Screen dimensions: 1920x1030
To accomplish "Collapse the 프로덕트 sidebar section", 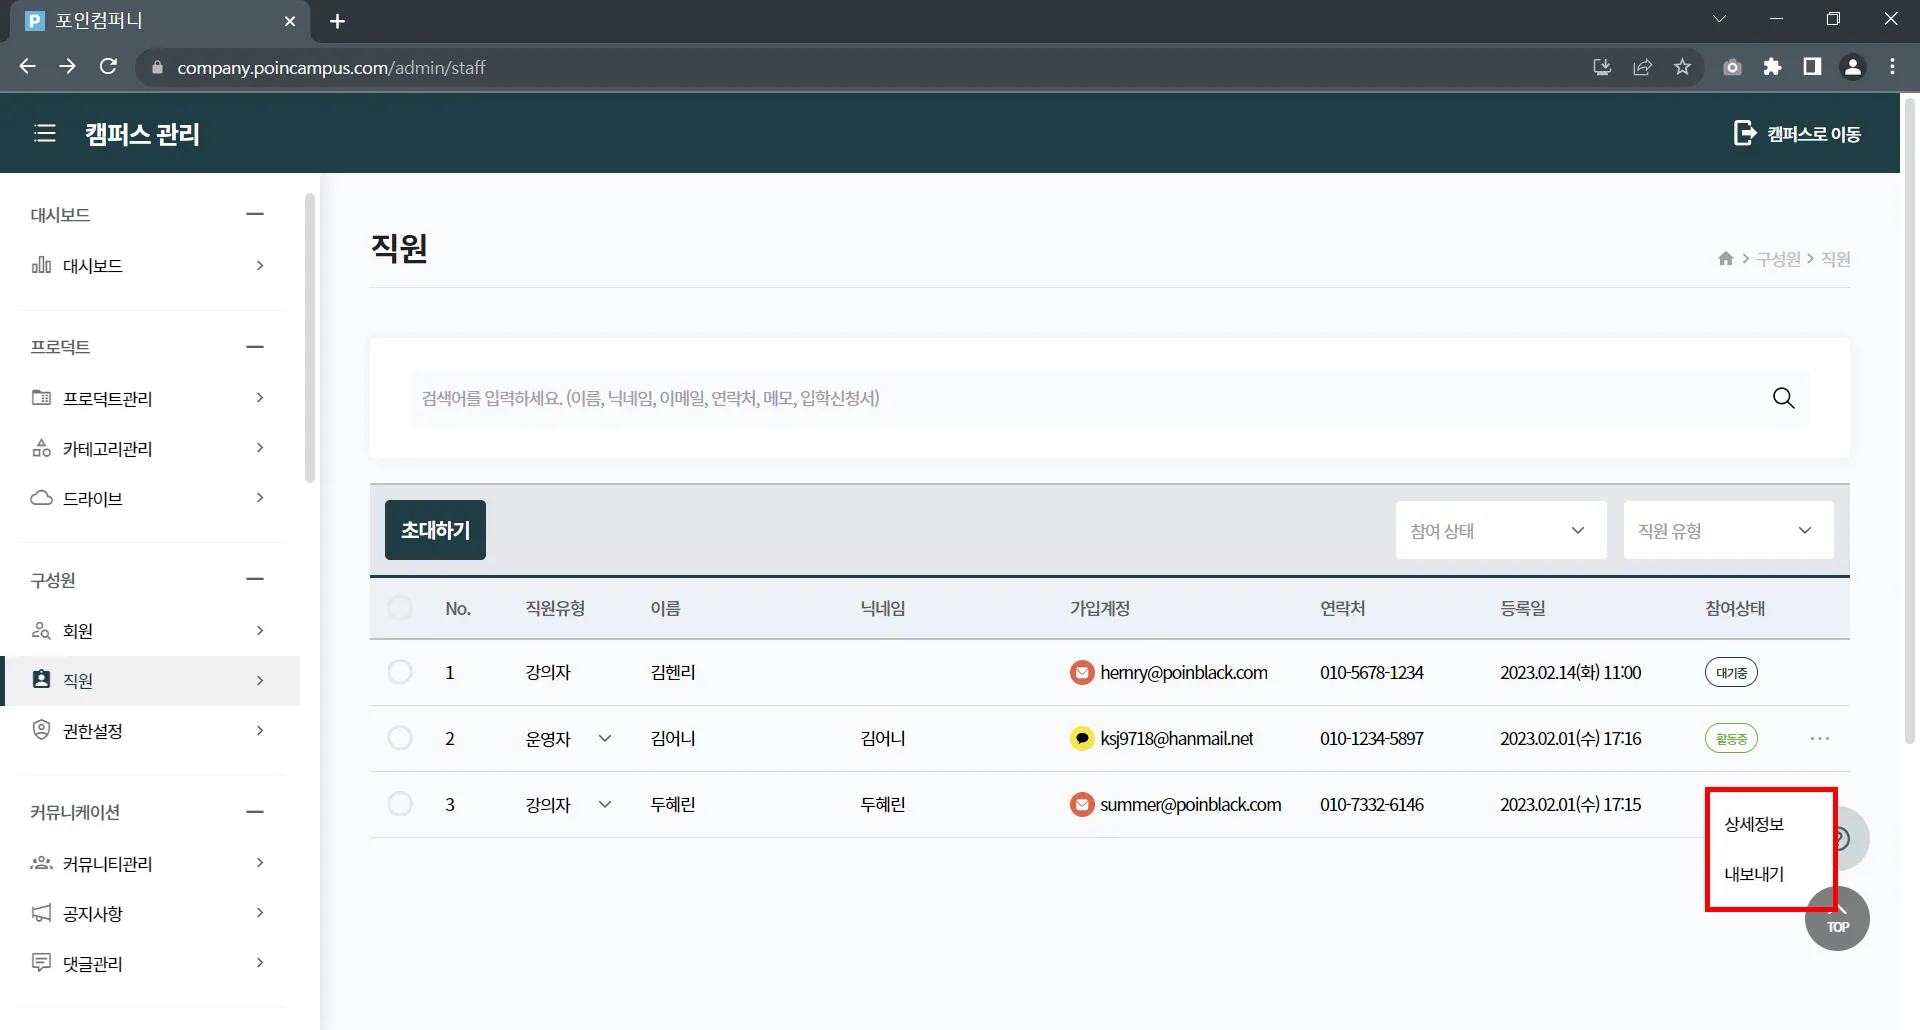I will pos(255,347).
